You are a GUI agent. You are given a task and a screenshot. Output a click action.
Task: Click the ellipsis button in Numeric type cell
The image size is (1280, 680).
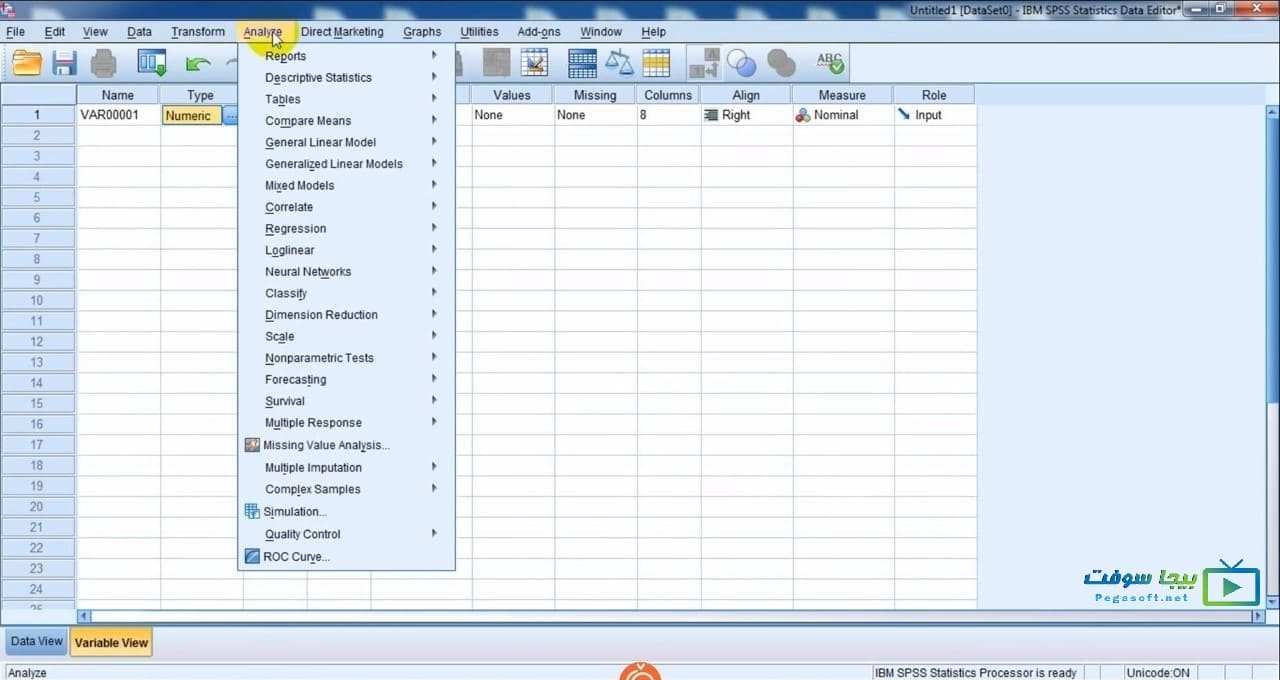tap(231, 116)
